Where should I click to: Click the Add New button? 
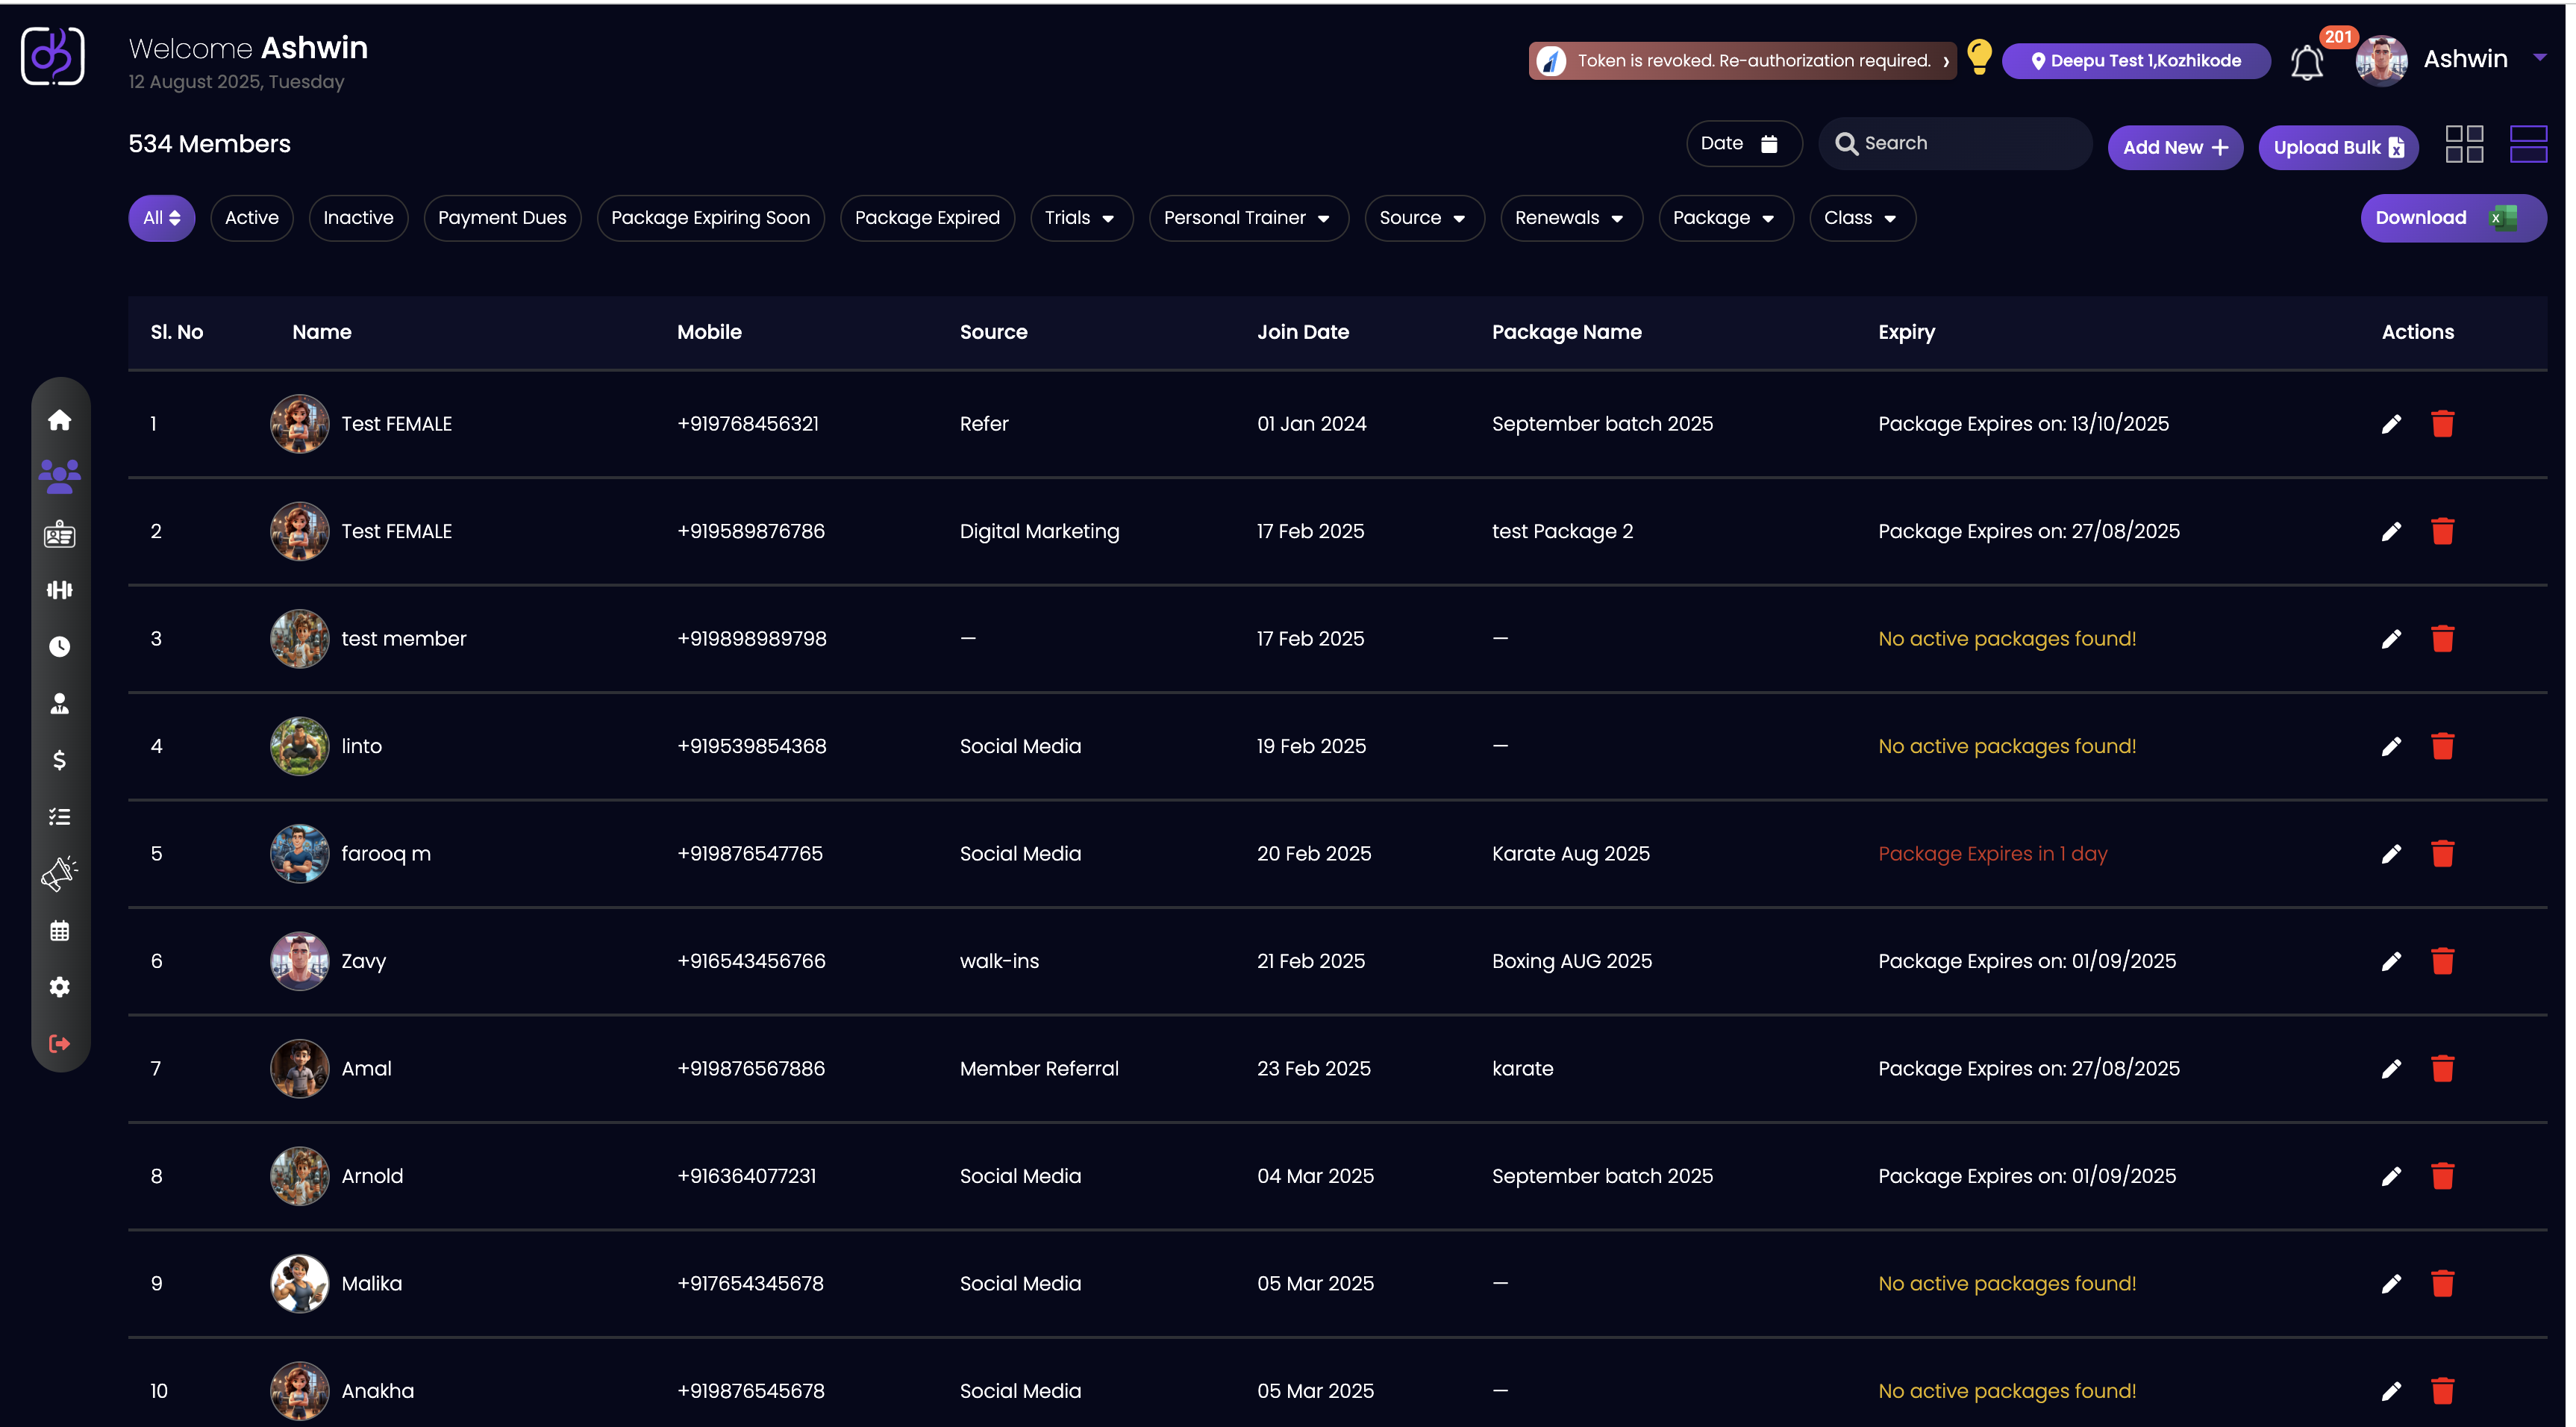pos(2174,148)
